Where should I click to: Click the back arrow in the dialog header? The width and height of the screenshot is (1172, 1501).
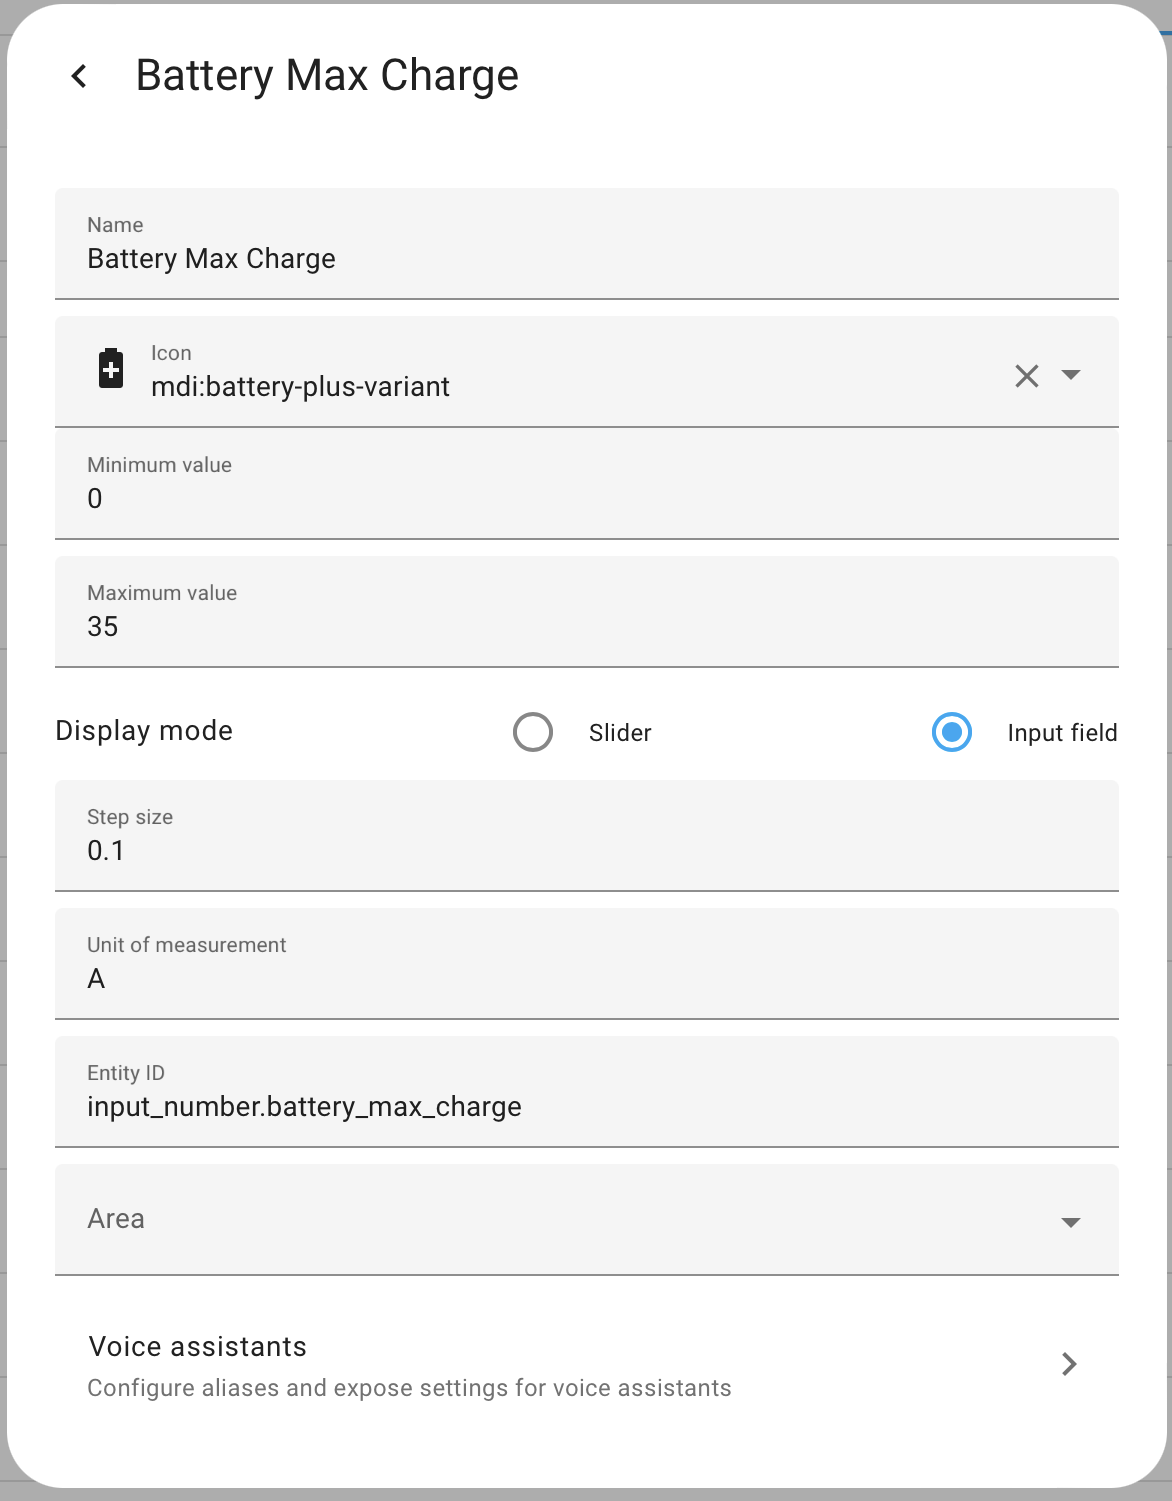[80, 76]
